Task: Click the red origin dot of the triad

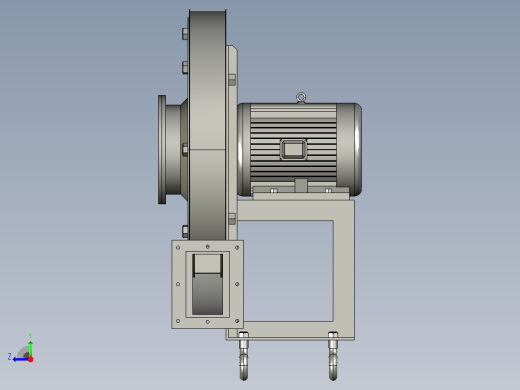Action: click(31, 359)
